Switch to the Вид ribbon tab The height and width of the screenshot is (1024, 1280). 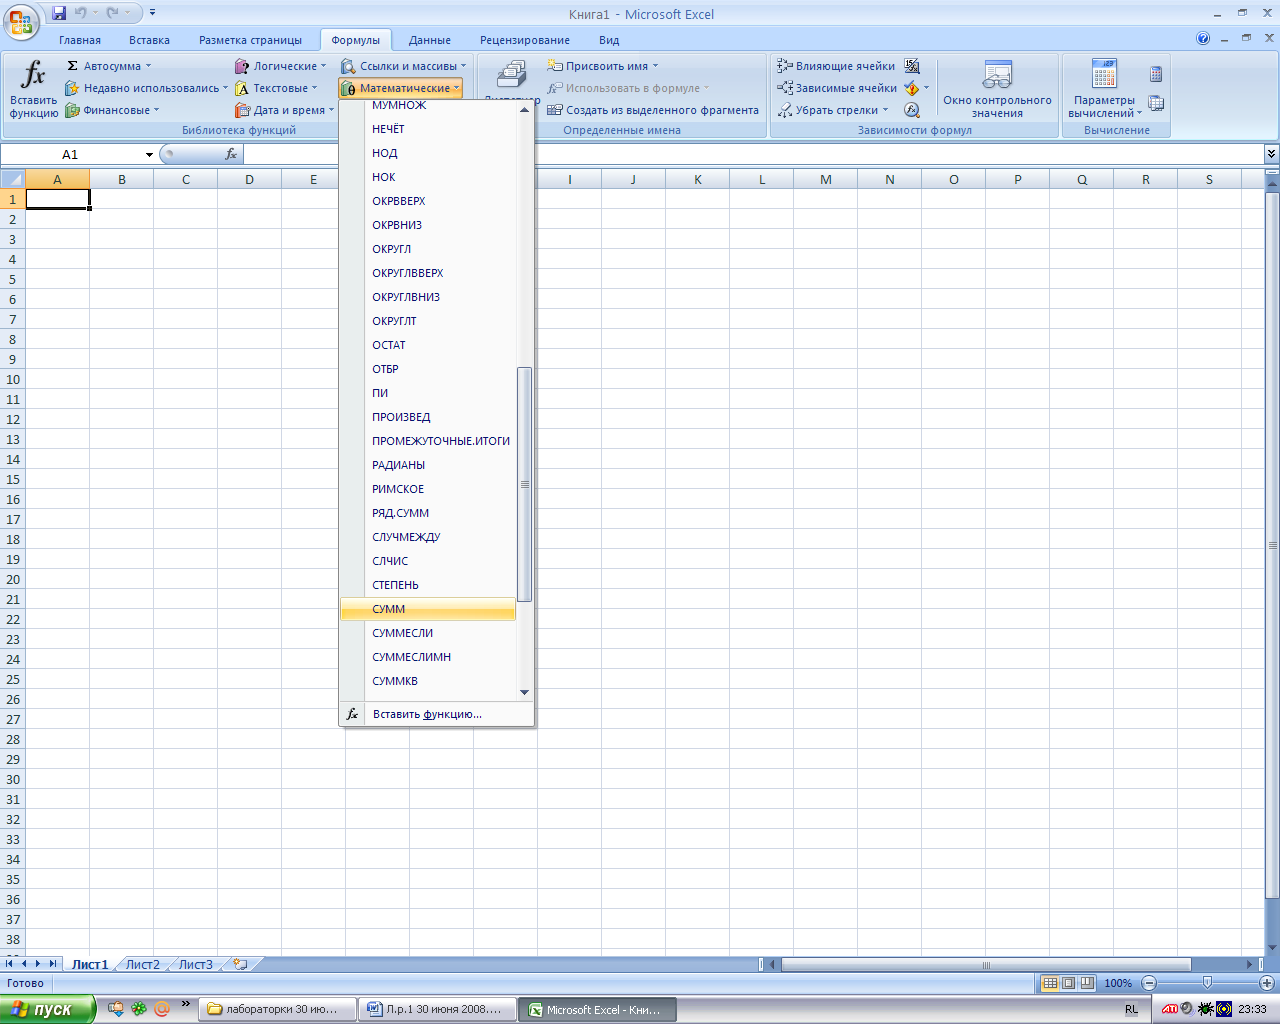tap(609, 40)
